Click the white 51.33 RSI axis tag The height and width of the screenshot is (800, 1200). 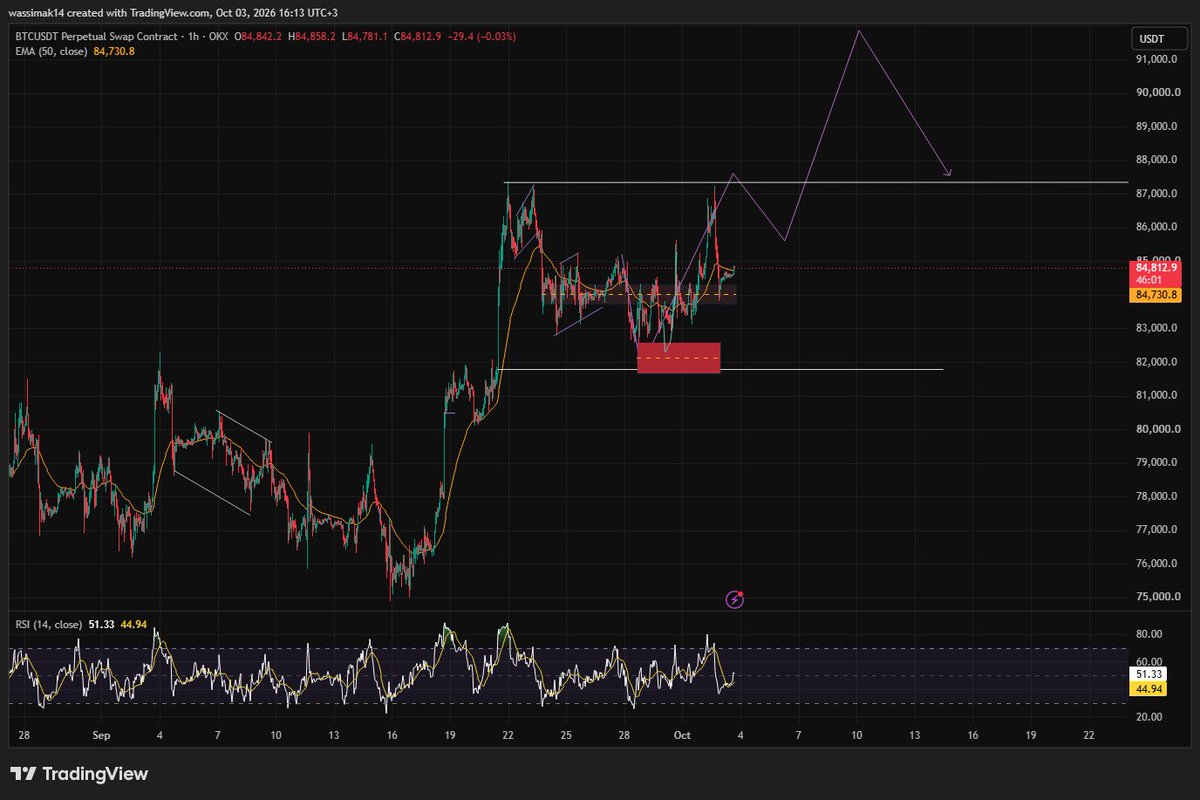pyautogui.click(x=1147, y=675)
